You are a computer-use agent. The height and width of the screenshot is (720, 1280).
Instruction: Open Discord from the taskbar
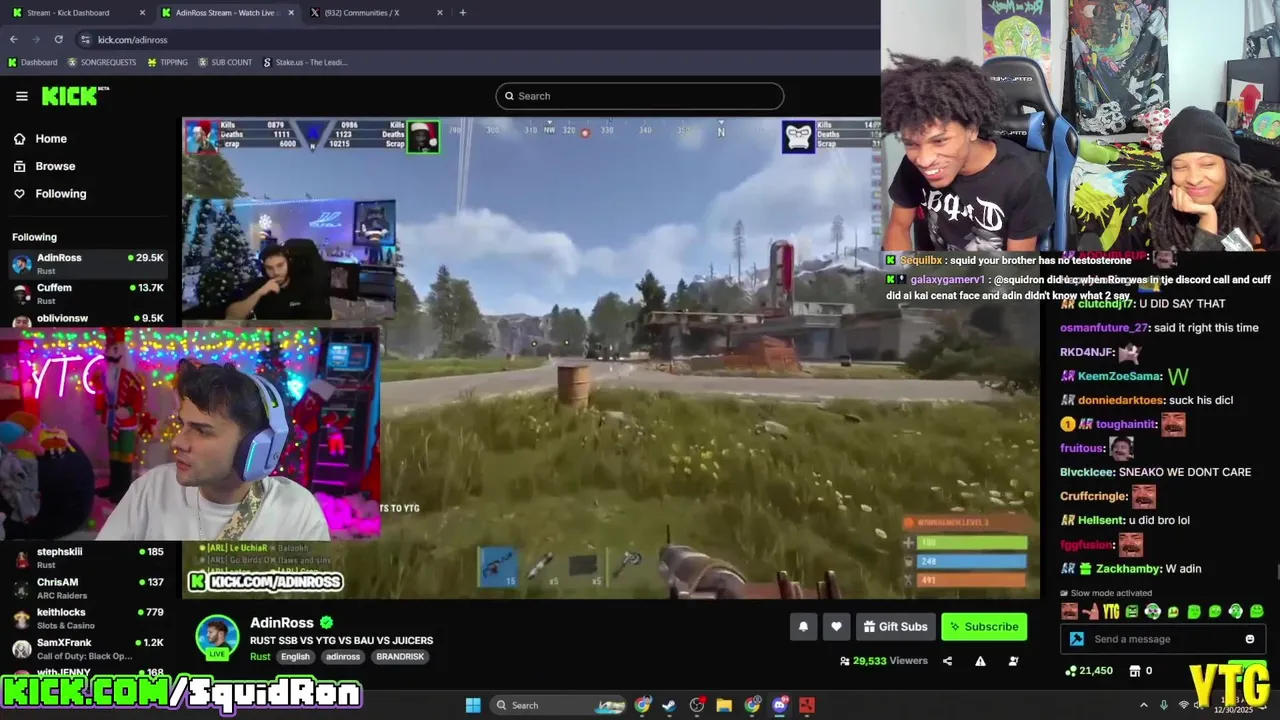coord(780,705)
